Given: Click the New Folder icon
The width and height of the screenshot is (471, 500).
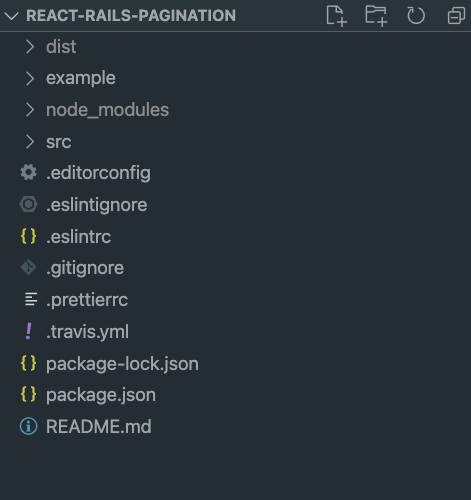Looking at the screenshot, I should [376, 16].
